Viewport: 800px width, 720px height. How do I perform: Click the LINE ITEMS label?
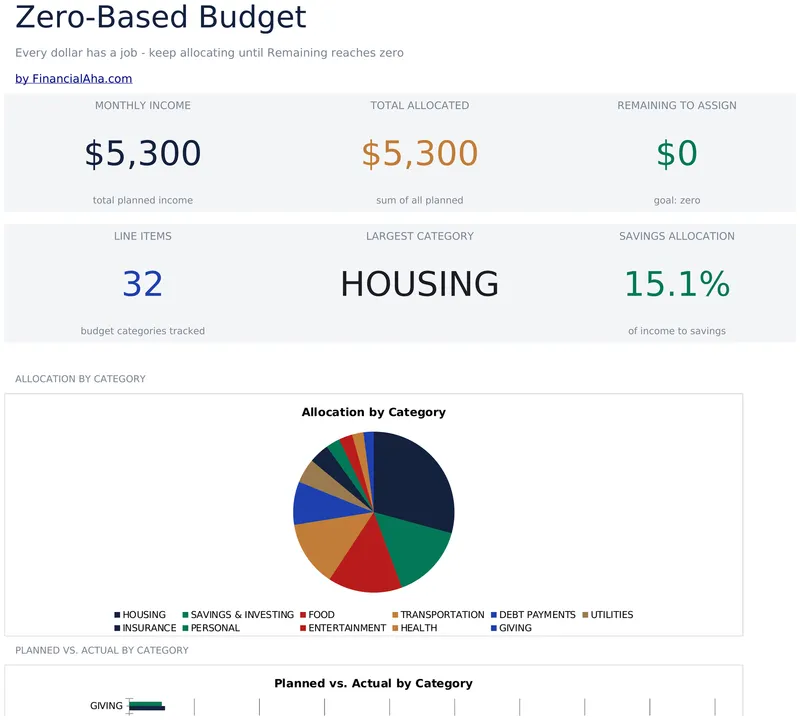[x=143, y=236]
